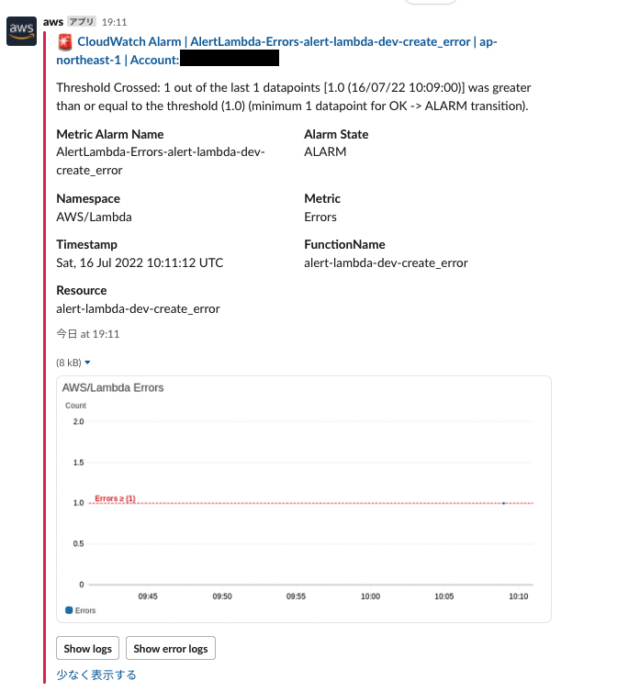Screen dimensions: 640x692
Task: Click the 'Threshold Crossed' description text
Action: [x=294, y=97]
